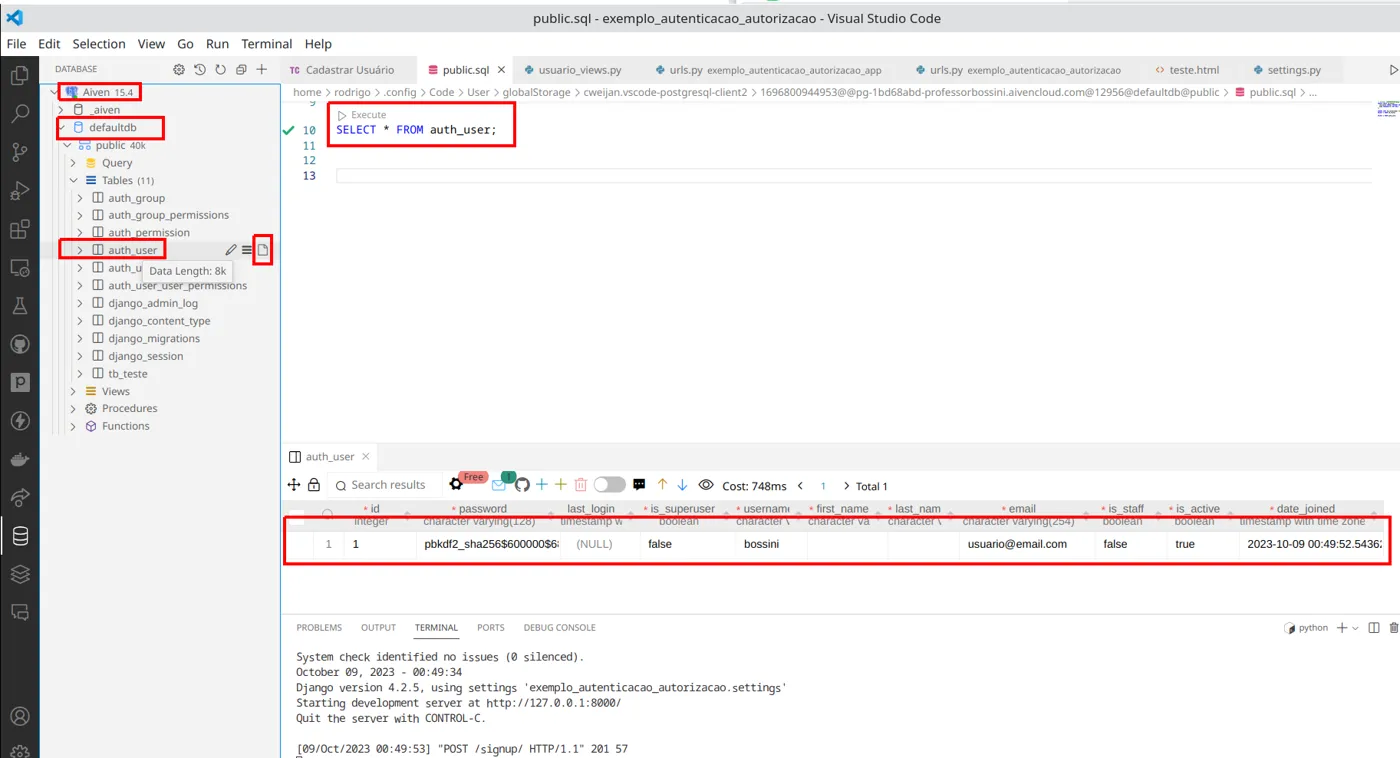1400x758 pixels.
Task: Toggle the switch in results toolbar
Action: point(609,485)
